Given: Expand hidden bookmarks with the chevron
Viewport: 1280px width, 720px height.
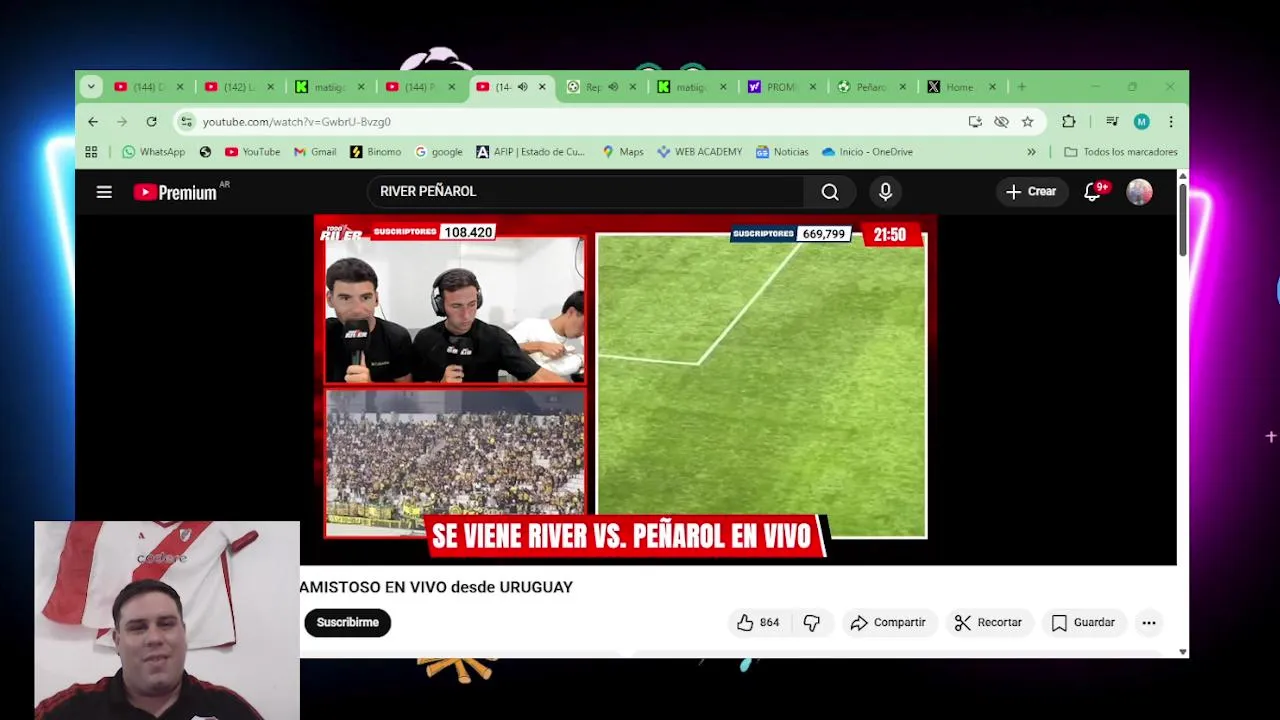Looking at the screenshot, I should click(x=1031, y=152).
